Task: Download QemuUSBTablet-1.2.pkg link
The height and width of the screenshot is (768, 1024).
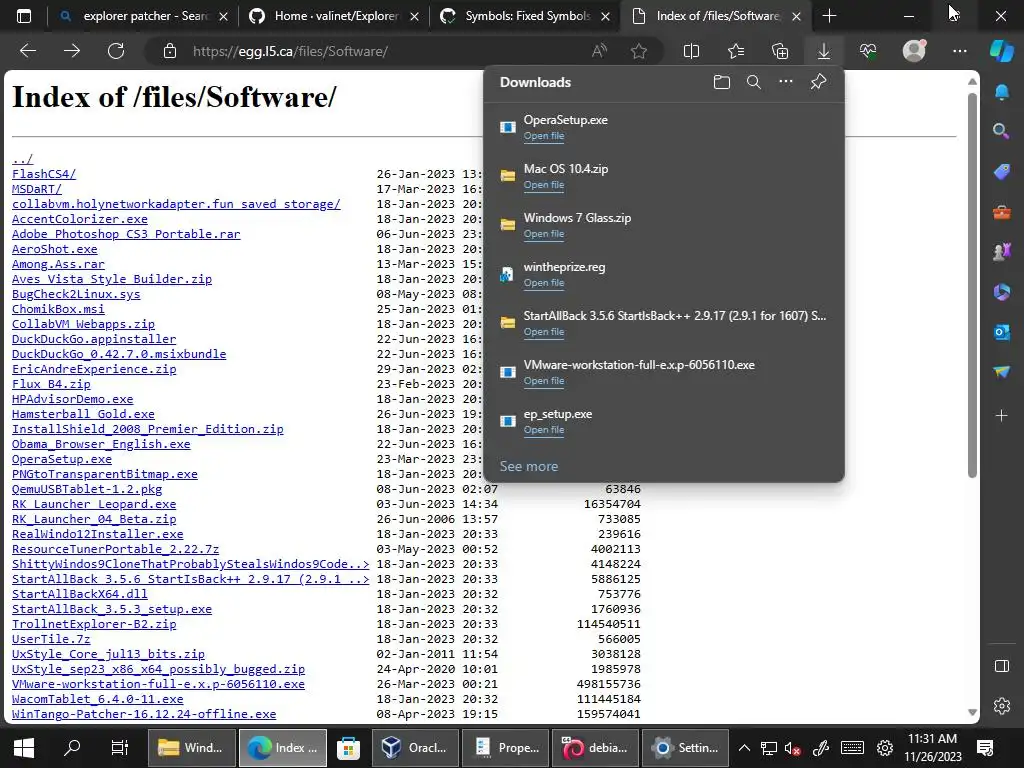Action: pyautogui.click(x=87, y=489)
